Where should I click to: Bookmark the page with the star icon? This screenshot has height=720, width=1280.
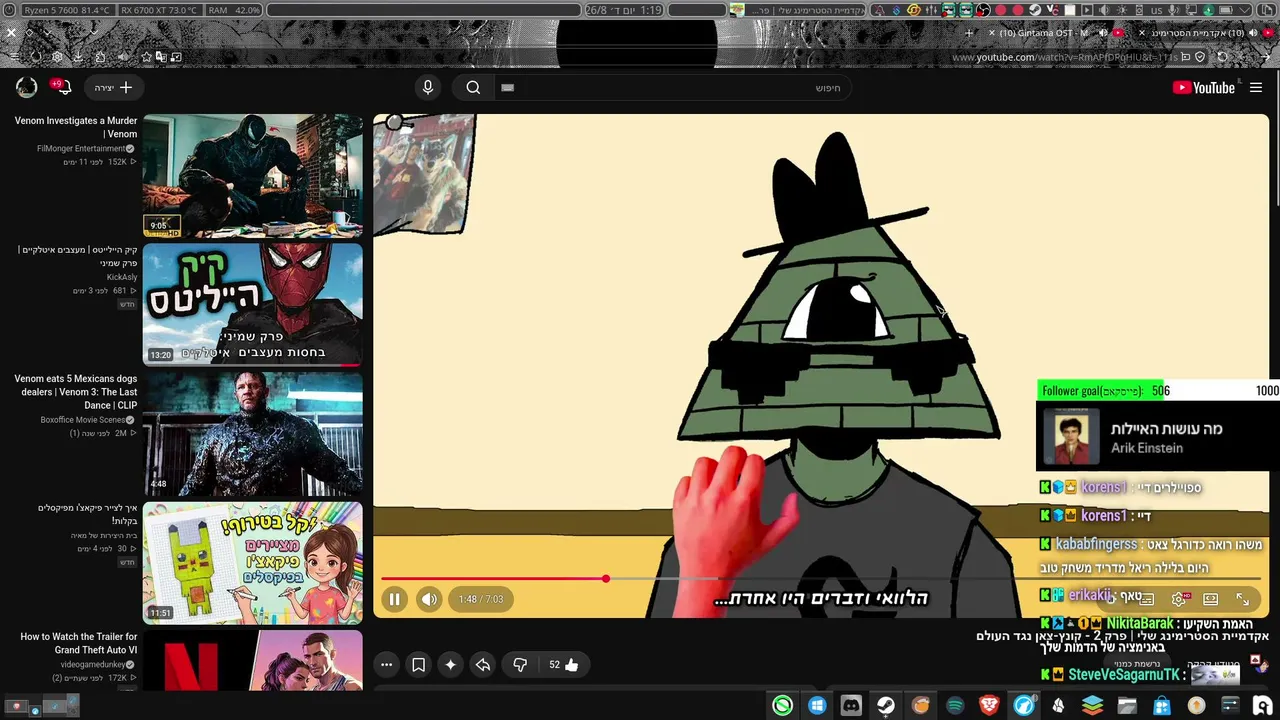(147, 57)
